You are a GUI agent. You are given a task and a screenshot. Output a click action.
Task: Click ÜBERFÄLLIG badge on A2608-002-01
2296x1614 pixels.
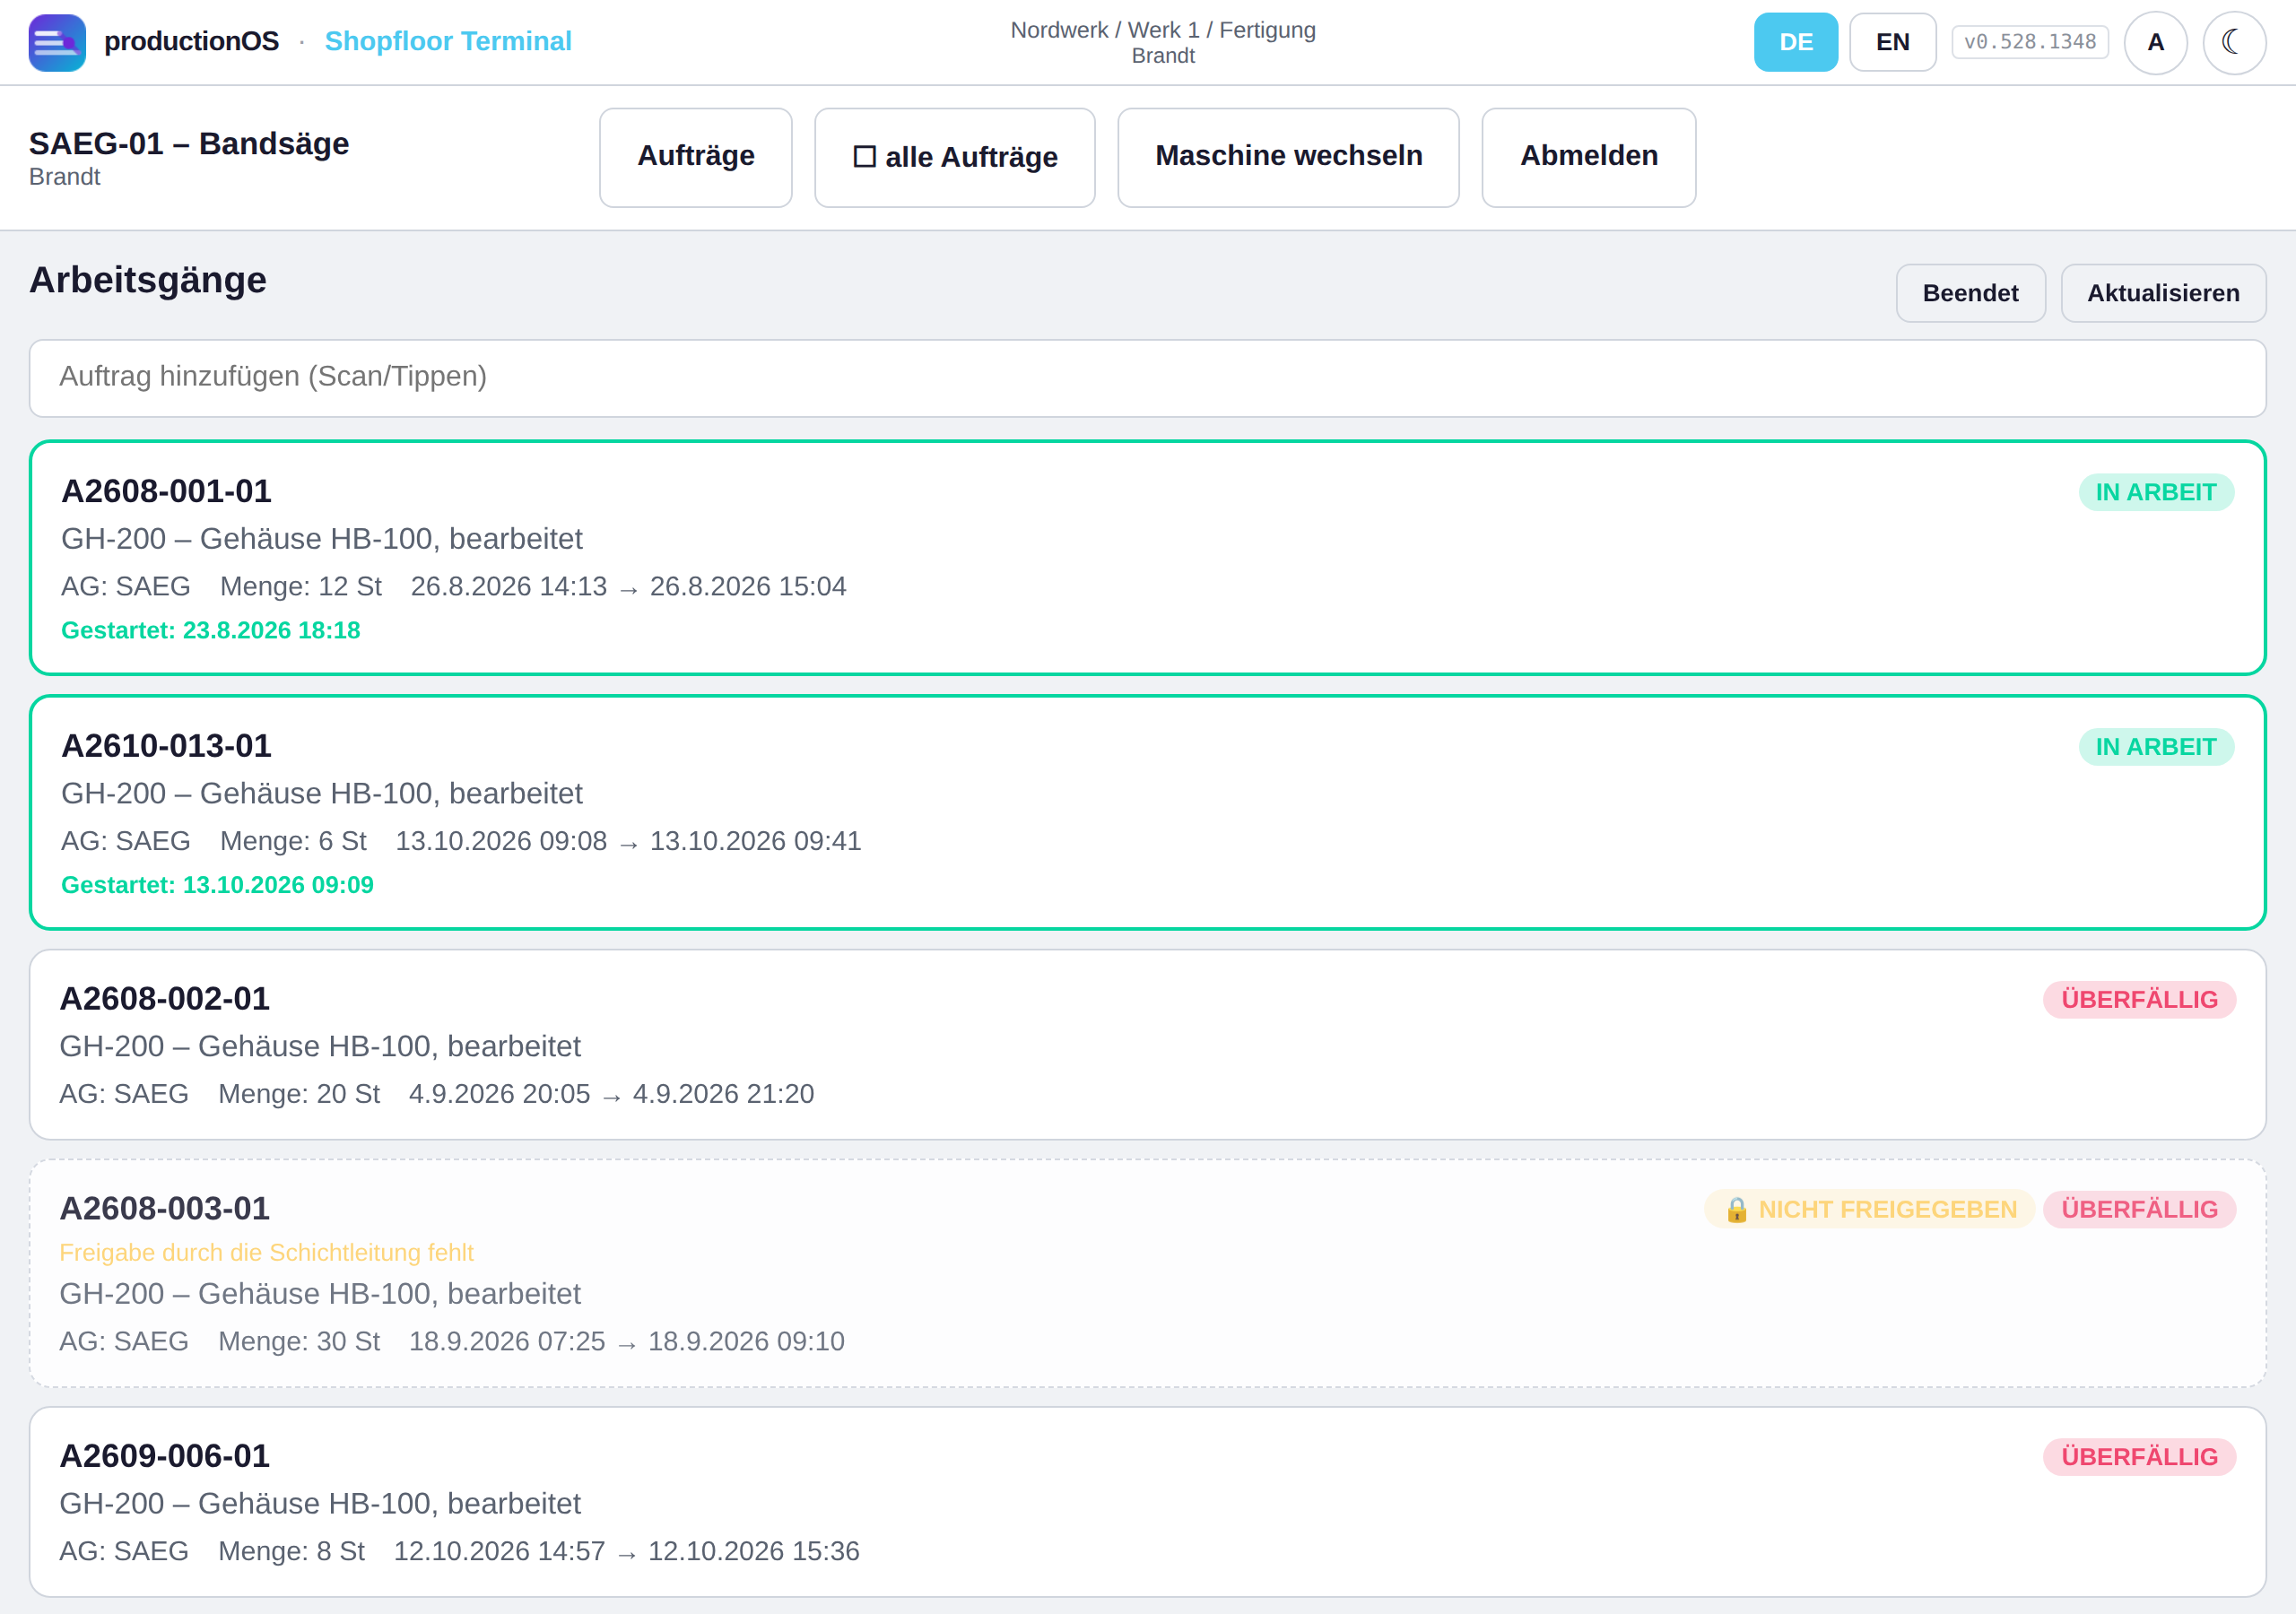click(2139, 1000)
